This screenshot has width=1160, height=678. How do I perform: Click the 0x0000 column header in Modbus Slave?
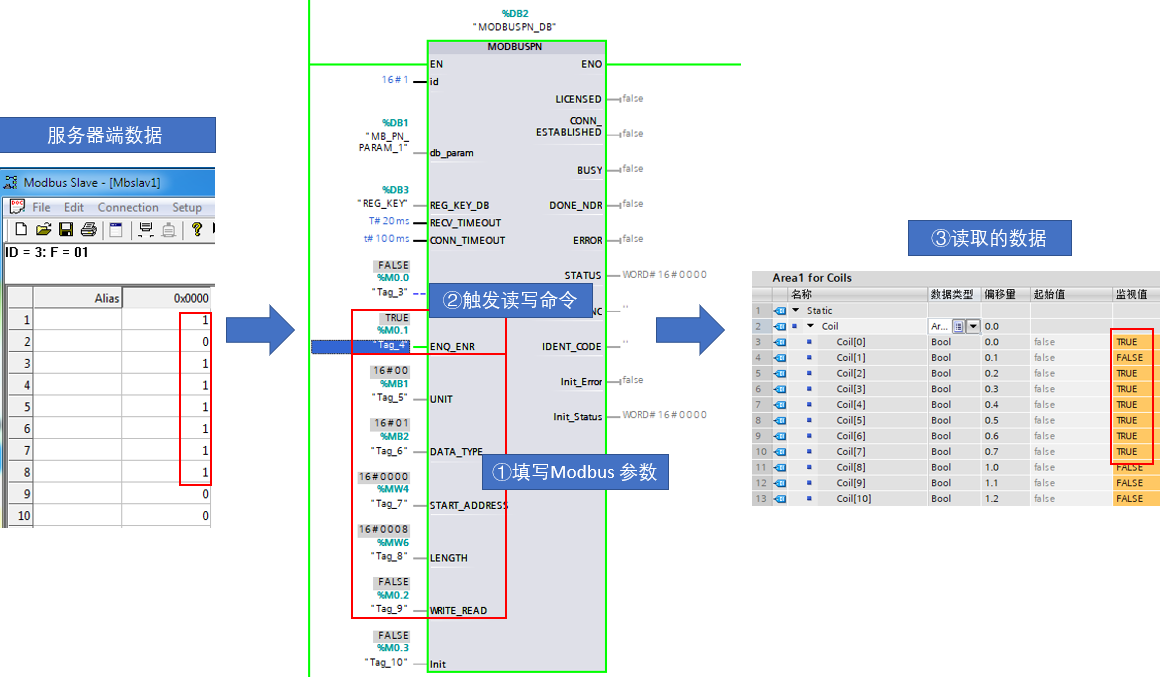(167, 298)
